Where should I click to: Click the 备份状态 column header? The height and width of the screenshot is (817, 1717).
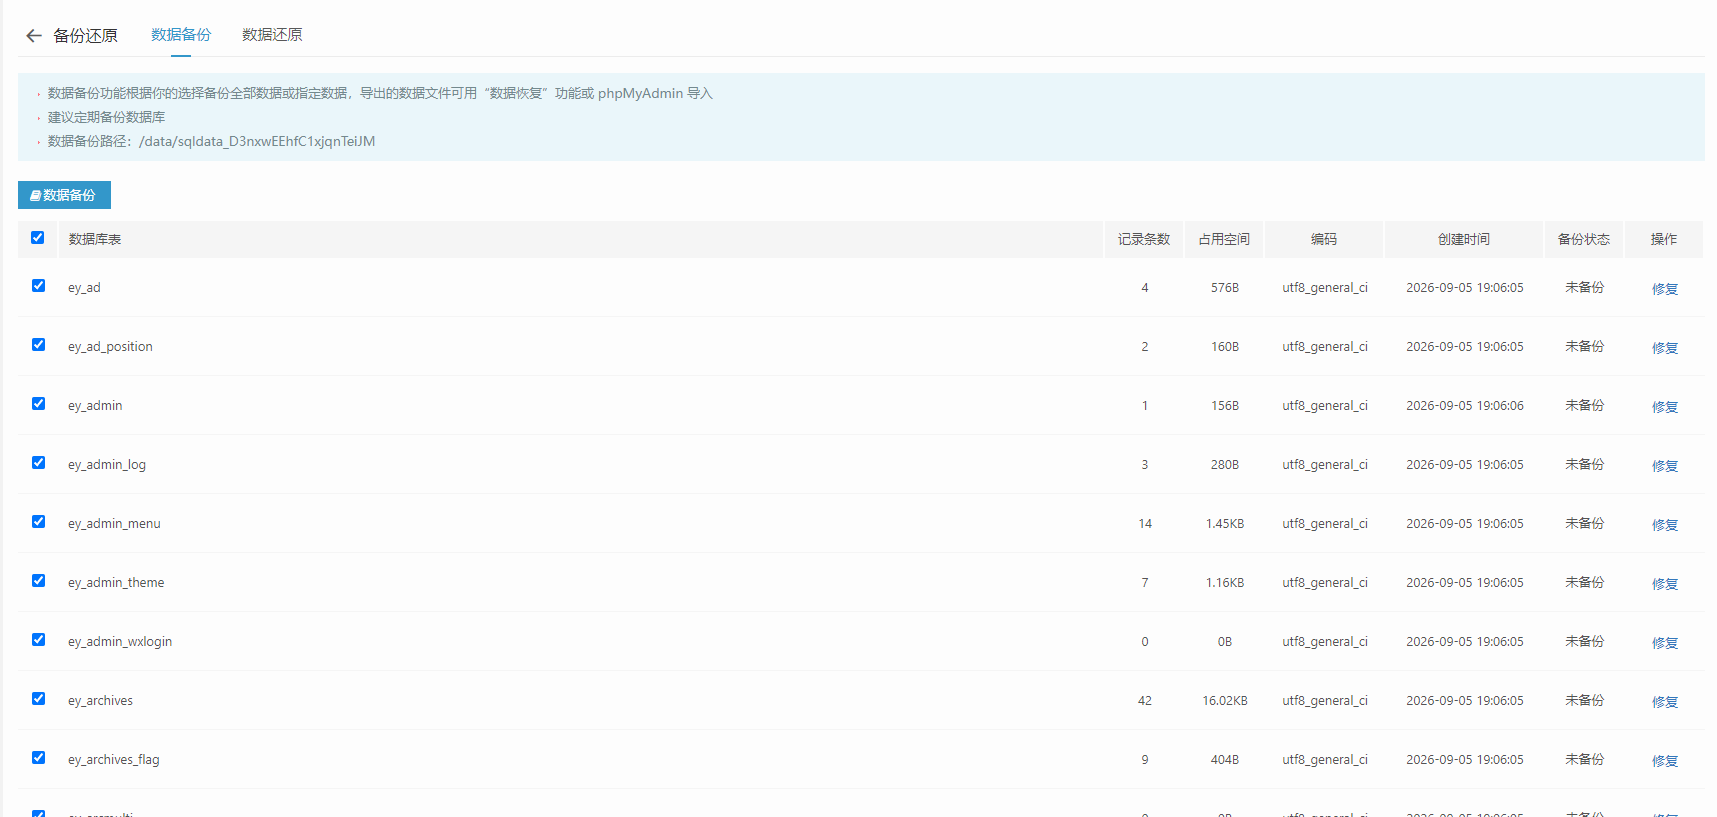click(x=1584, y=240)
